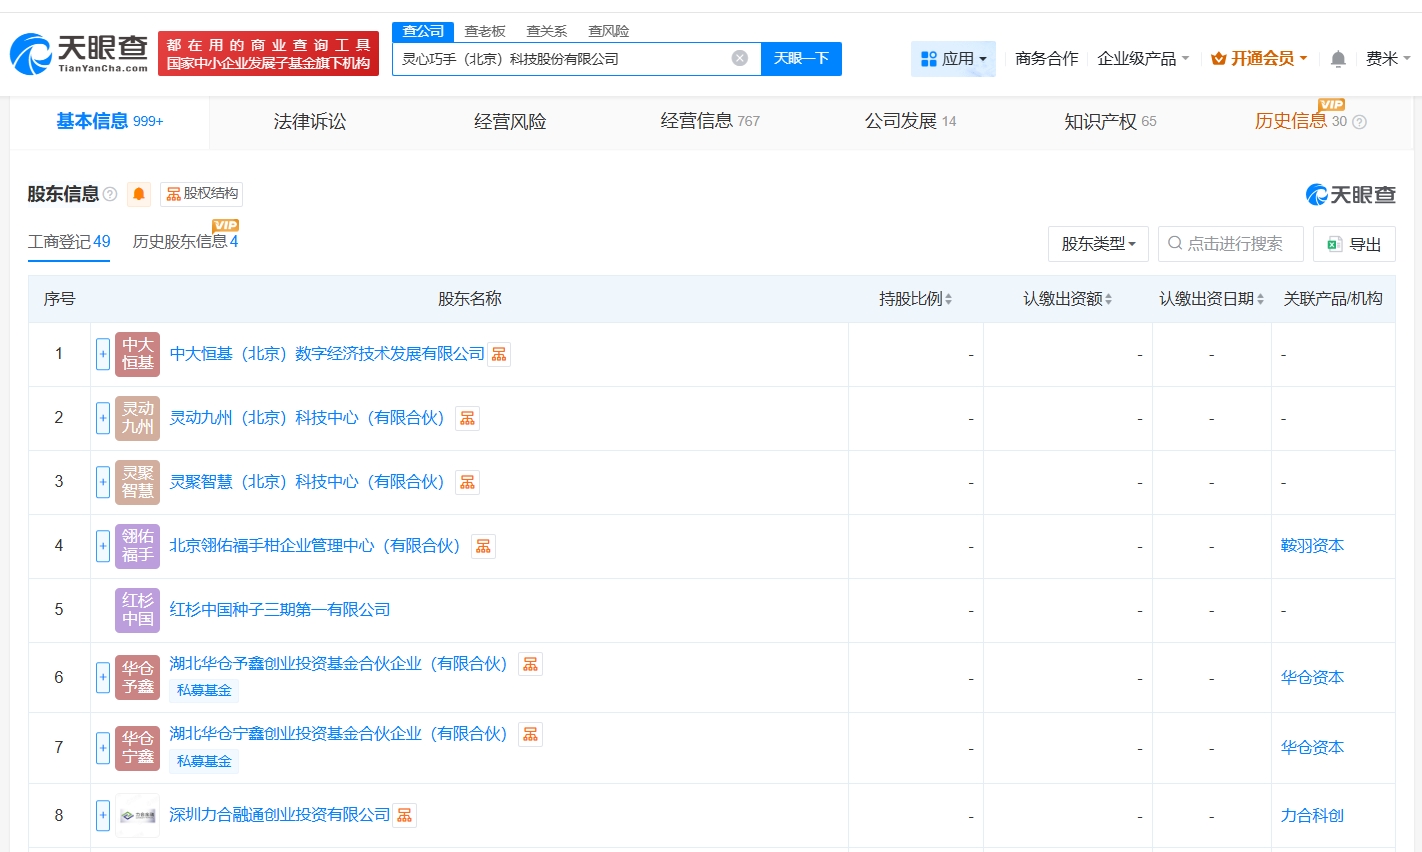This screenshot has height=852, width=1422.
Task: Open equity structure icon beside 中大恒基 company
Action: click(x=499, y=354)
